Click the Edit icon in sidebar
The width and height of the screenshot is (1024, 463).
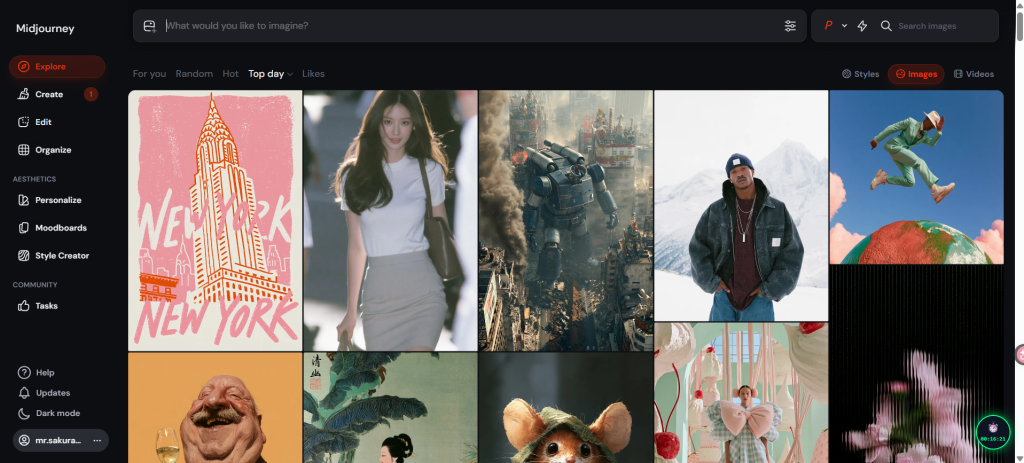click(24, 122)
